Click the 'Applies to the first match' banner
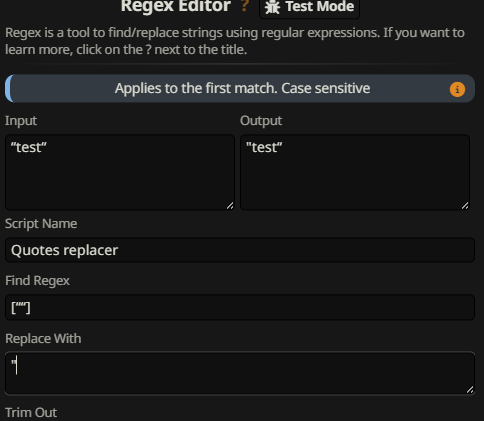 (x=240, y=88)
